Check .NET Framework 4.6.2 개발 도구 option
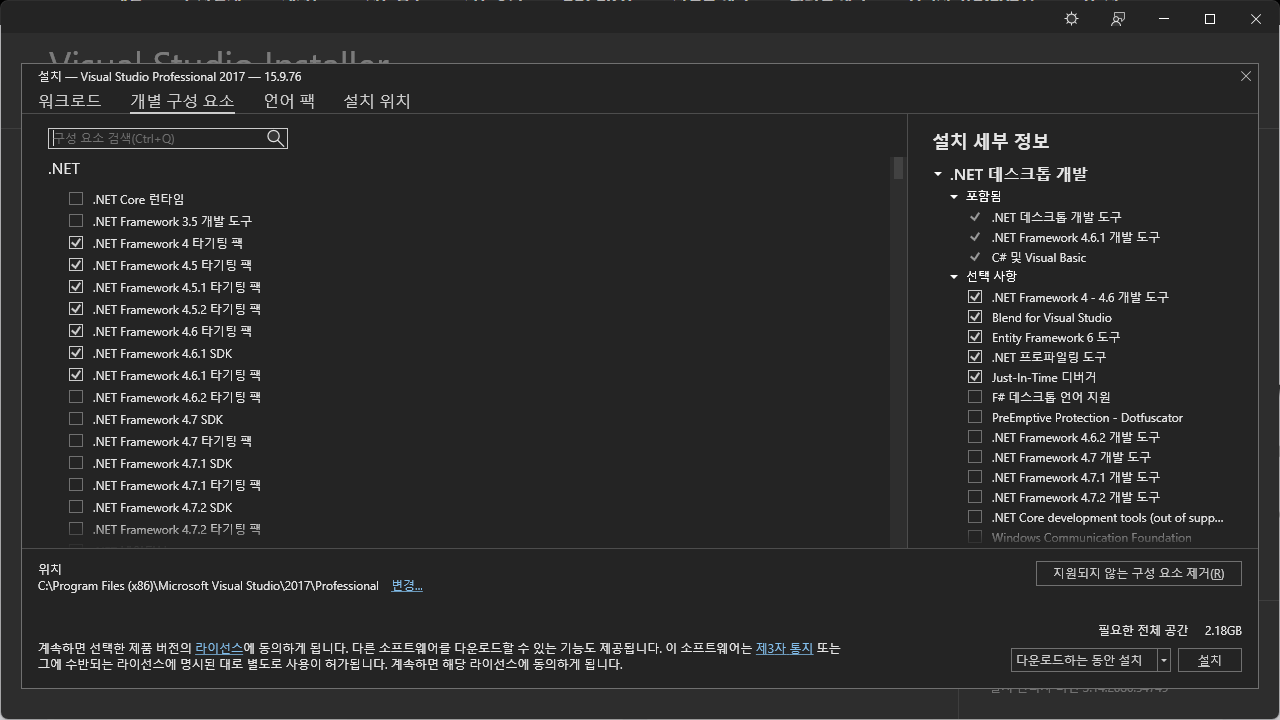The height and width of the screenshot is (720, 1280). pyautogui.click(x=975, y=437)
